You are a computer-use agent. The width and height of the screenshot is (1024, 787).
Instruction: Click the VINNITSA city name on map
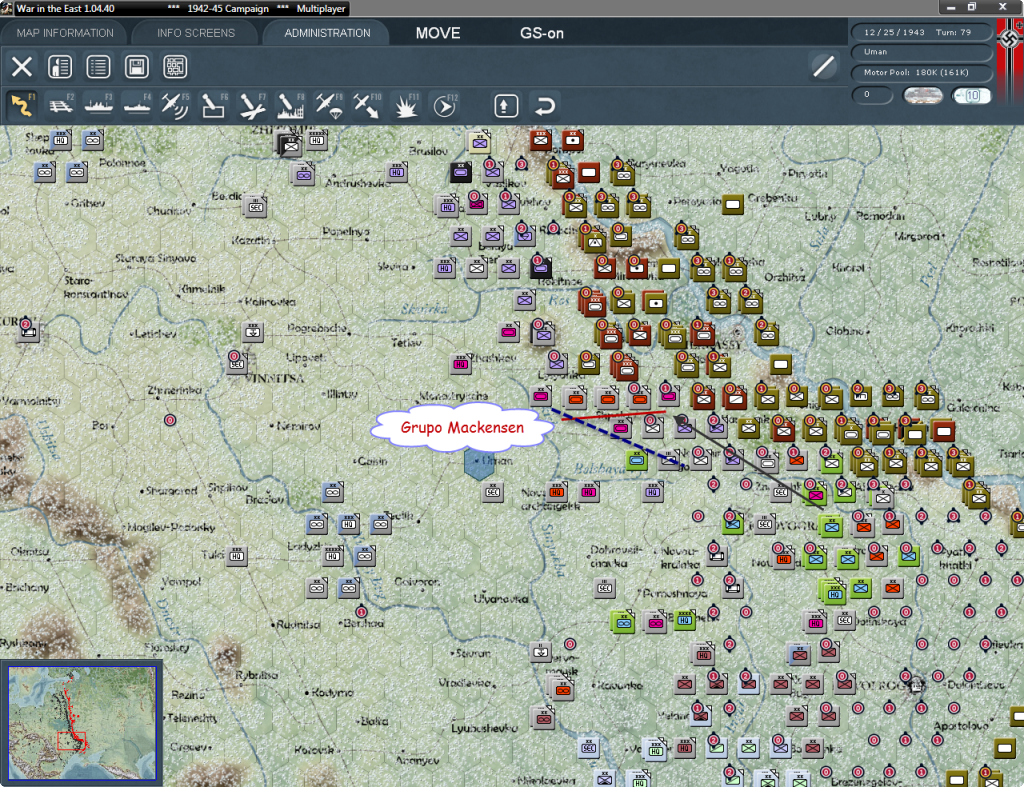(274, 378)
